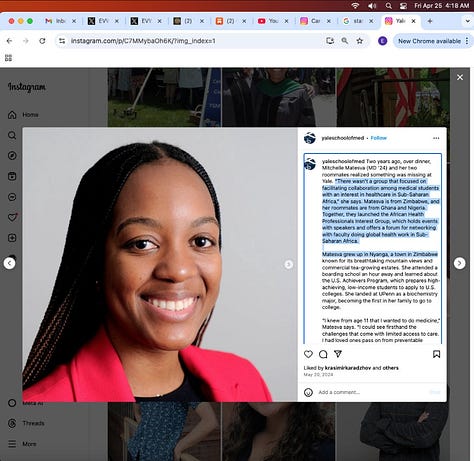This screenshot has height=461, width=474.
Task: Share the post with paper plane icon
Action: pyautogui.click(x=338, y=354)
